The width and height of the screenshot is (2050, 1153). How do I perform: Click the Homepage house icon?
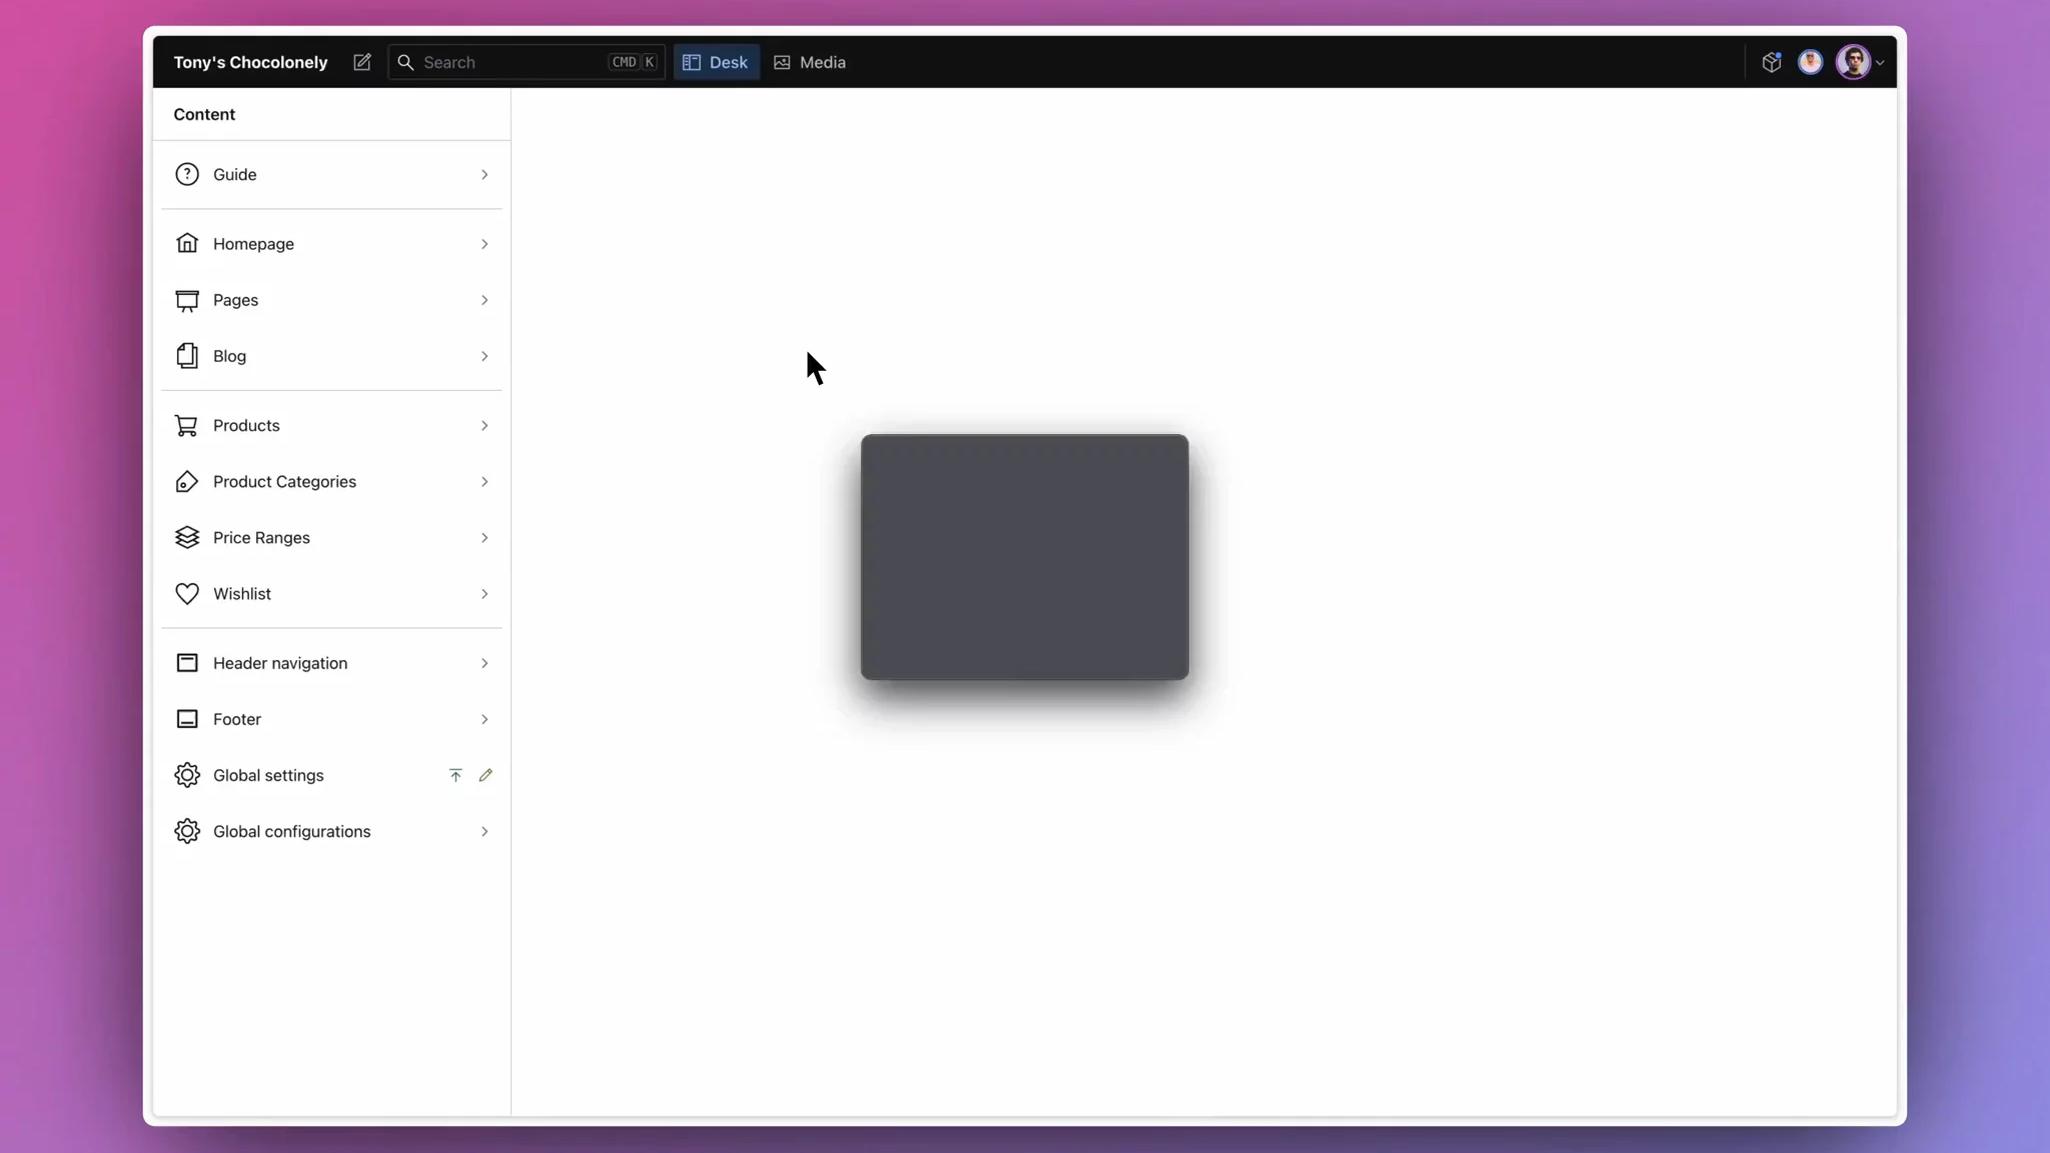(x=187, y=243)
